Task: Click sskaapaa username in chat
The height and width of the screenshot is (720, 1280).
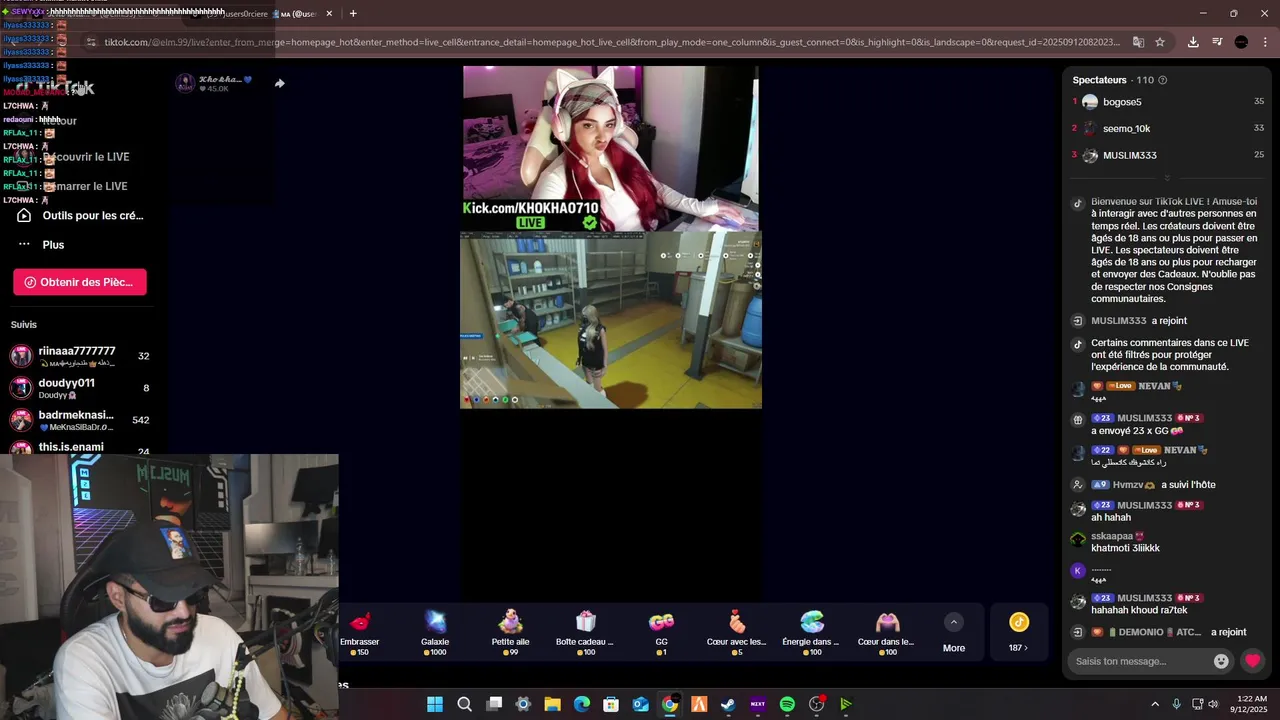Action: (1112, 536)
